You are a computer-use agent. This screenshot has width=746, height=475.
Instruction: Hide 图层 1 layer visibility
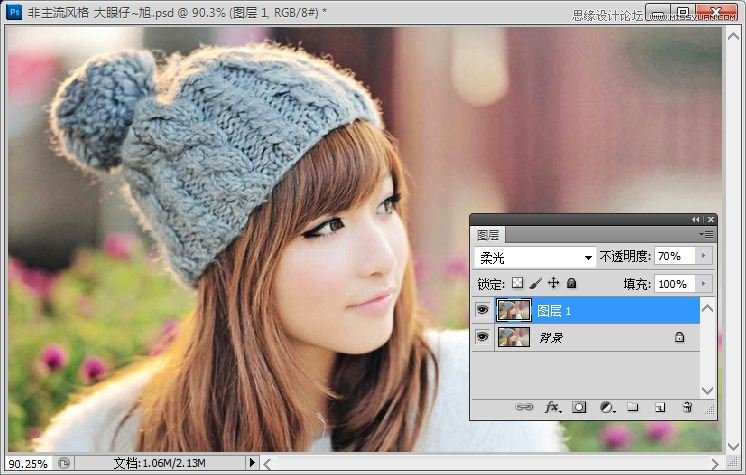coord(482,311)
